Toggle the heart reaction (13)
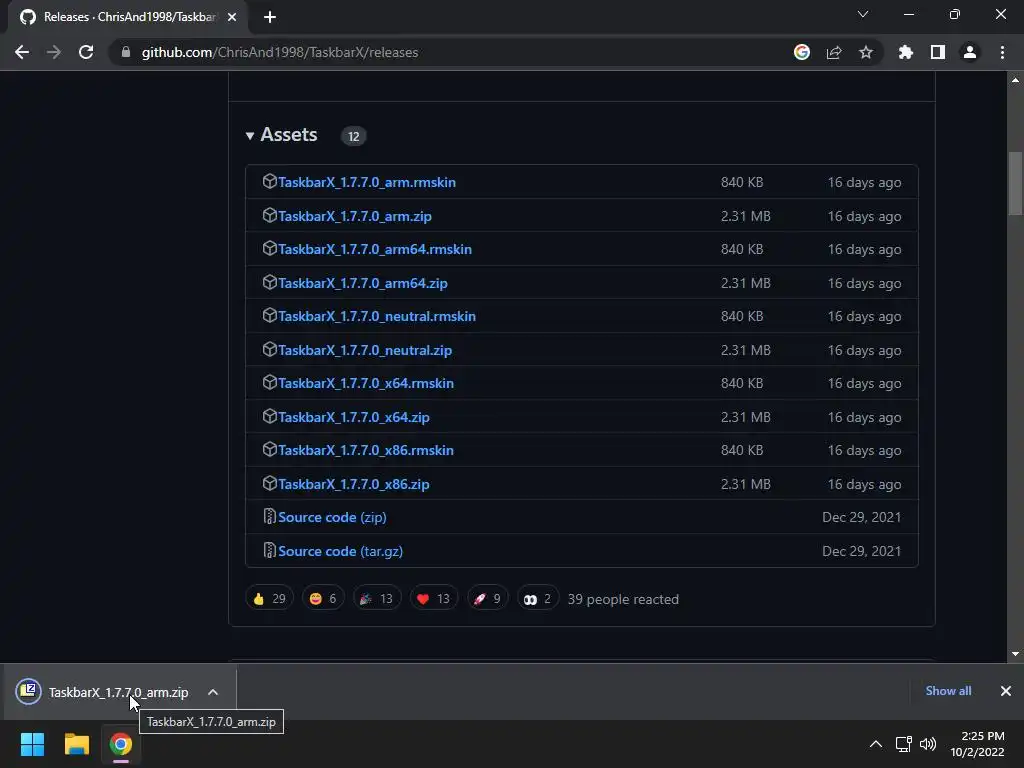 point(434,599)
